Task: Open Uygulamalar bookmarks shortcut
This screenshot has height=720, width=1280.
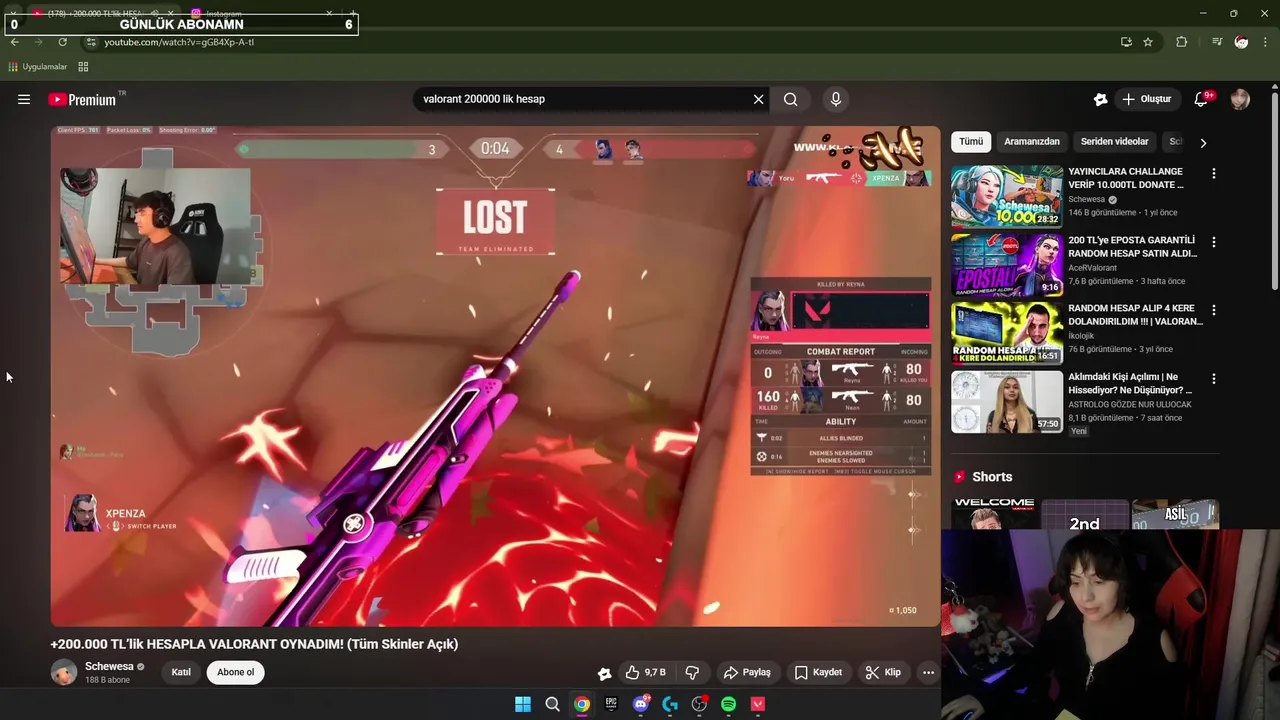Action: 37,67
